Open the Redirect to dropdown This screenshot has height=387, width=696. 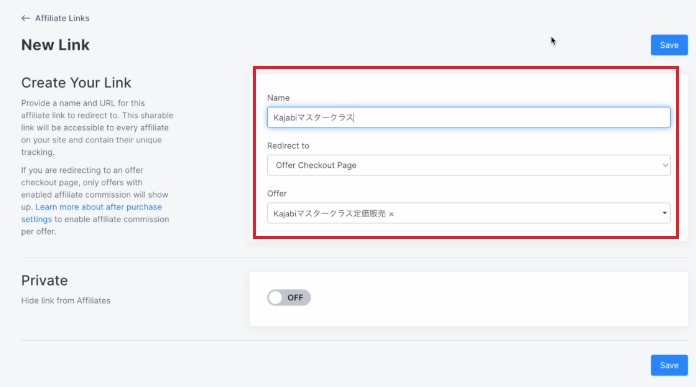pyautogui.click(x=468, y=165)
